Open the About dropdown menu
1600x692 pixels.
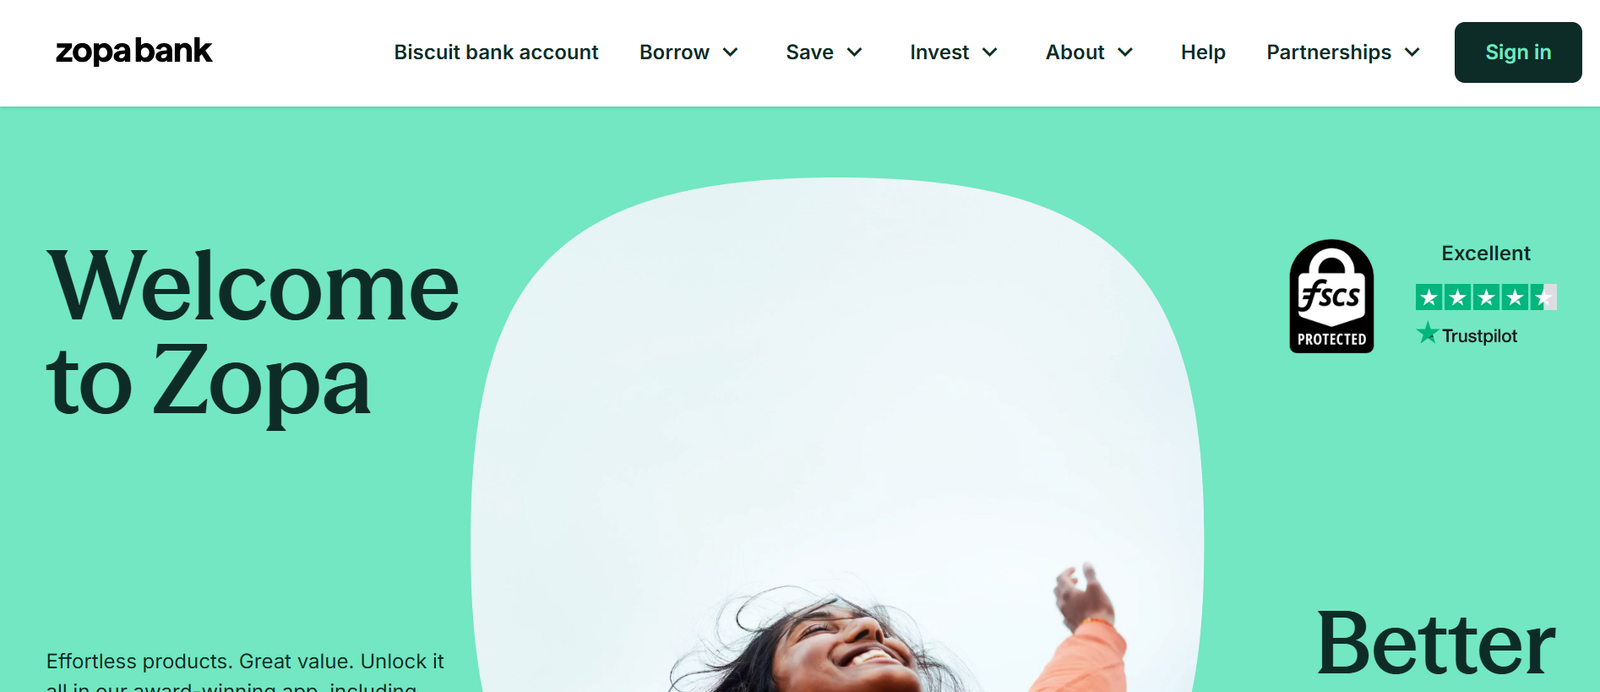1089,52
